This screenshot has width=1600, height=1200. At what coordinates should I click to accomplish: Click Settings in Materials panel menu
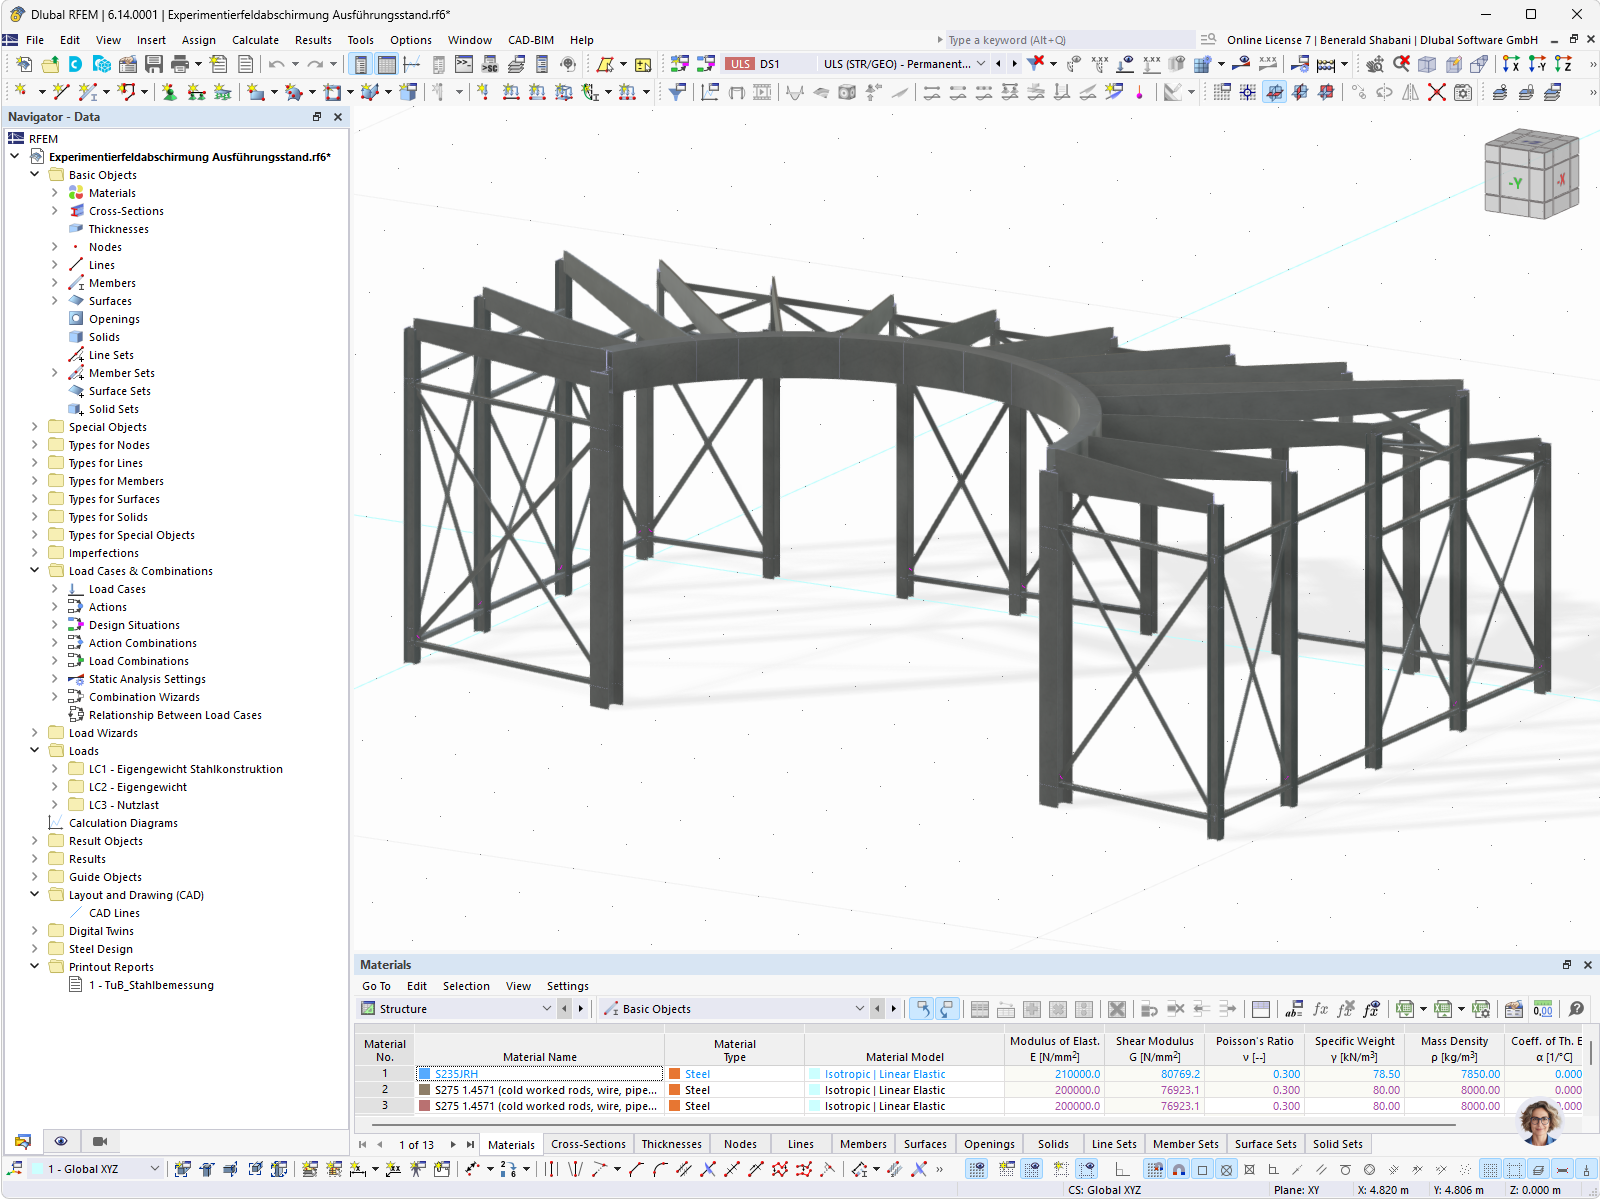click(x=567, y=986)
